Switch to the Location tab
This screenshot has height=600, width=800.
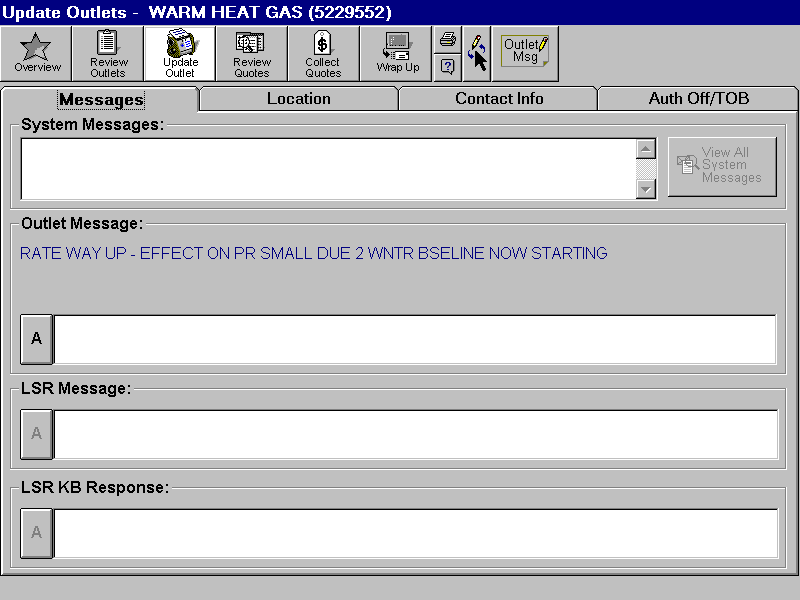click(298, 98)
